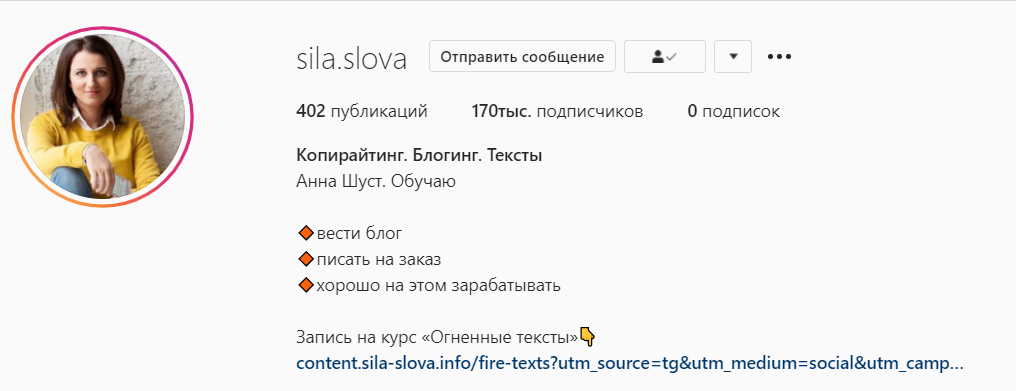Click the orange diamond beside вести блог
This screenshot has width=1016, height=391.
(305, 233)
